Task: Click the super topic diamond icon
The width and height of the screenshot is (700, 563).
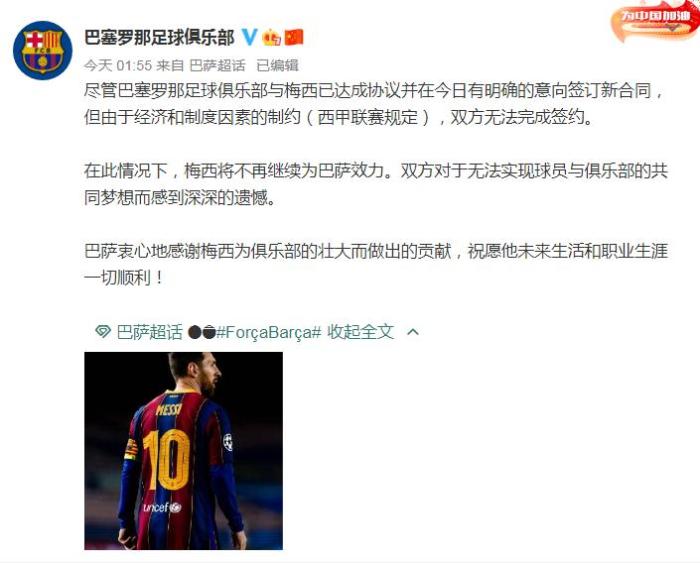Action: (x=103, y=331)
